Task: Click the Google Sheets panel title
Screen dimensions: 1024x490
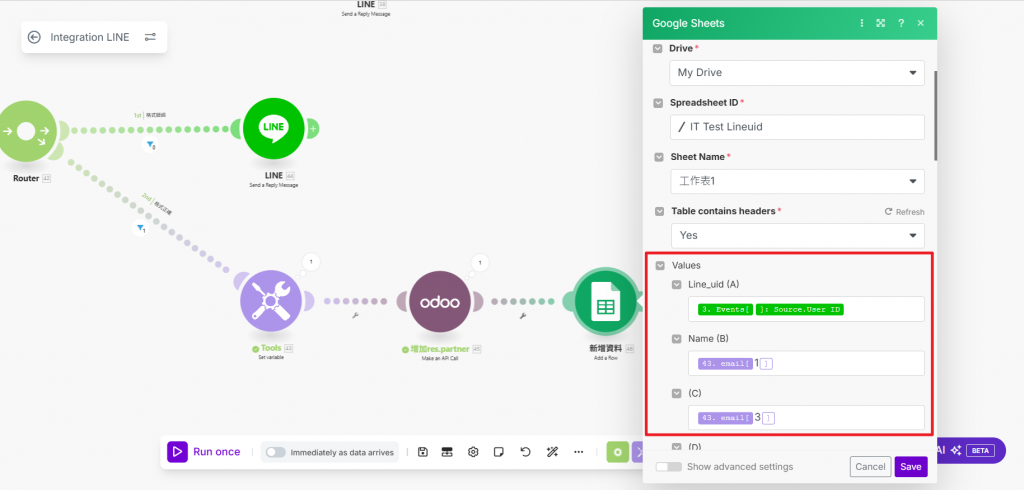Action: coord(688,23)
